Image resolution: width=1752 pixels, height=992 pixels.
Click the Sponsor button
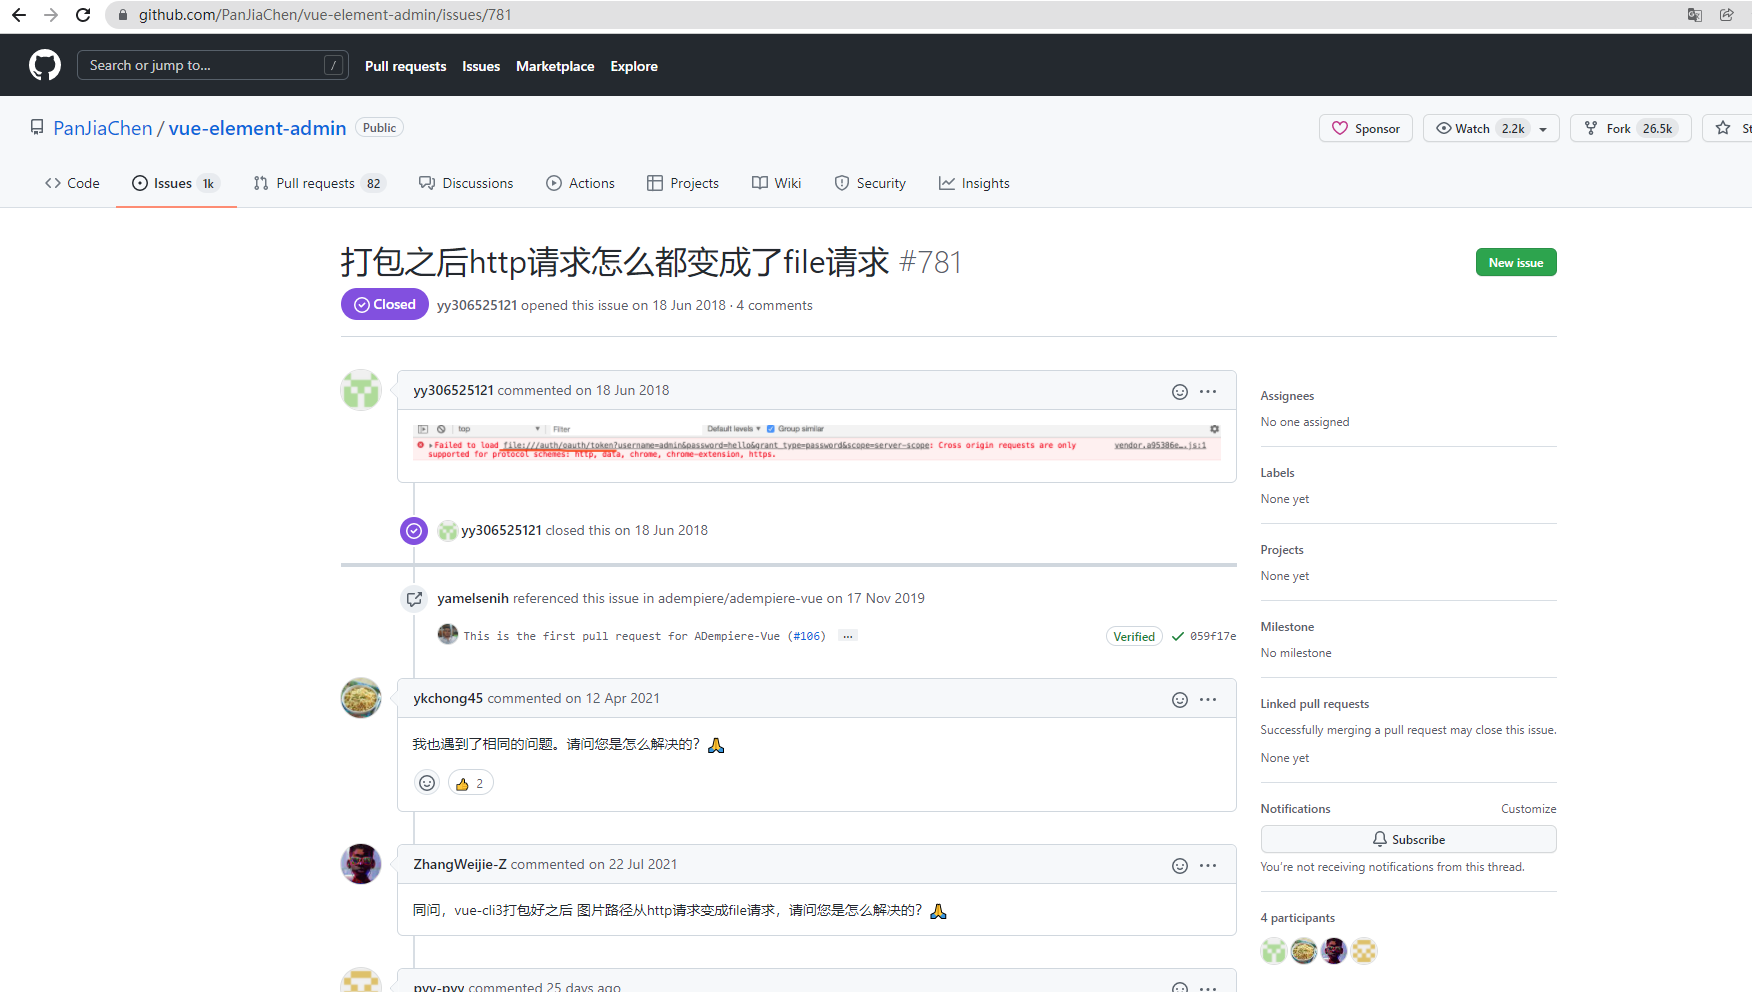click(x=1366, y=128)
